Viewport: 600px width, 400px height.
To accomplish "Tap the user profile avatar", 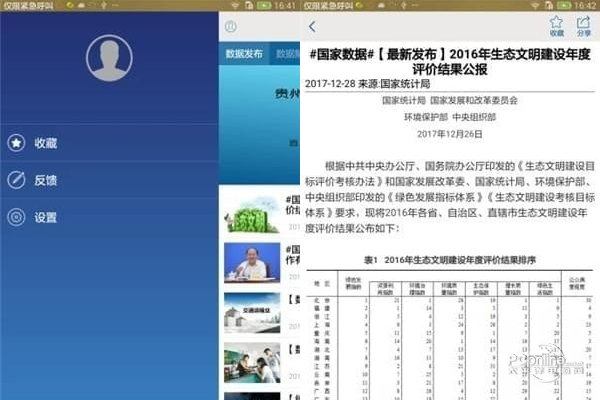I will click(x=109, y=58).
